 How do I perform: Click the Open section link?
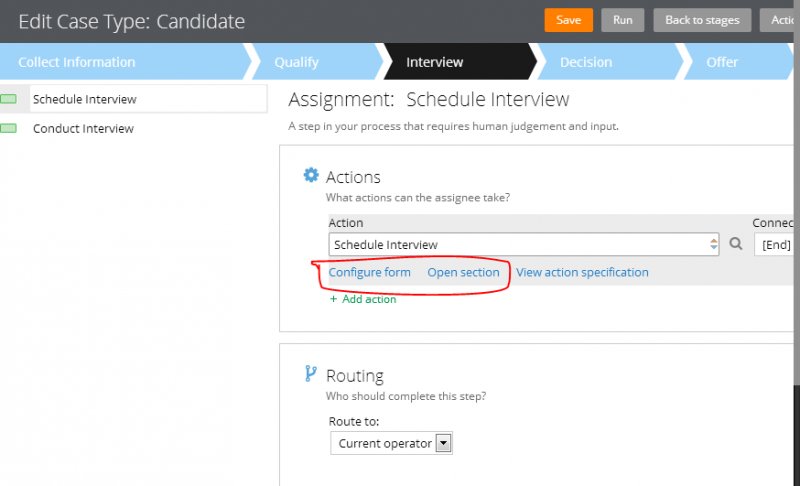pyautogui.click(x=463, y=272)
